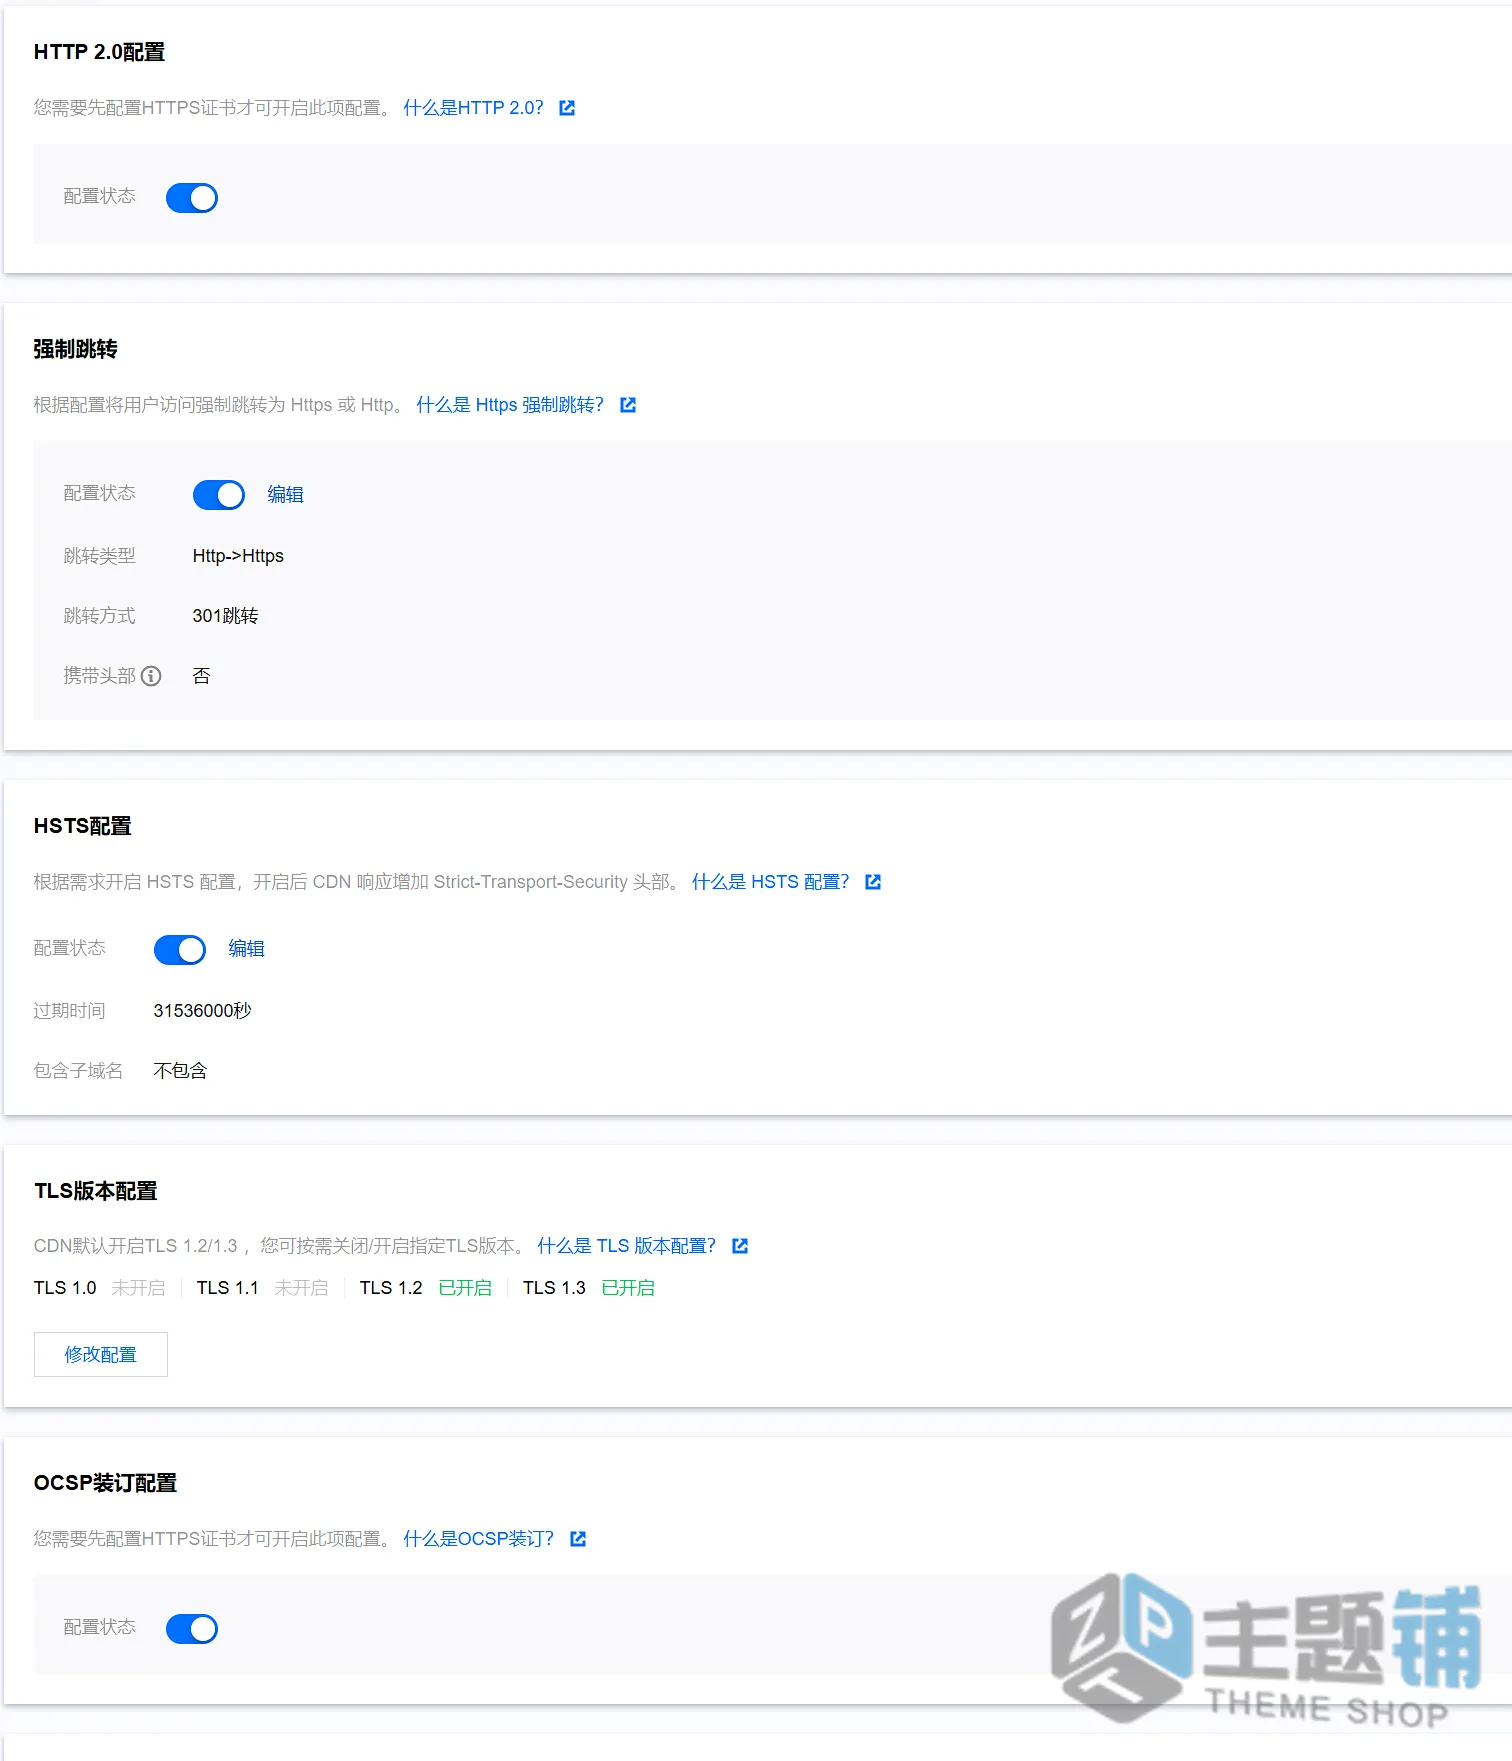1512x1761 pixels.
Task: Click the external-link icon after 什么是HTTP 2.0?
Action: [567, 108]
